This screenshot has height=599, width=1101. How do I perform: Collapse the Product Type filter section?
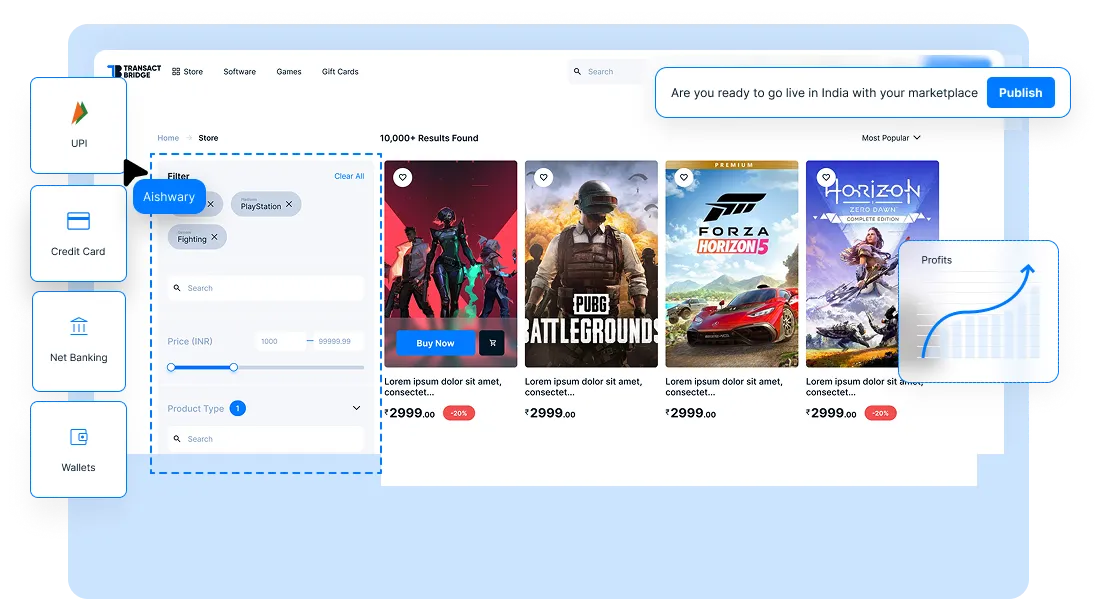356,408
